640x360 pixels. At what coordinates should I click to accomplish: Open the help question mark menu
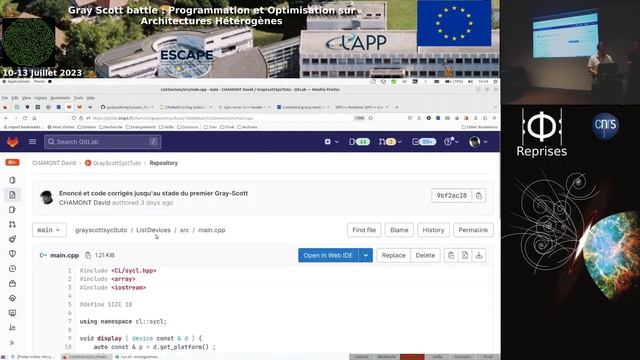click(x=451, y=142)
